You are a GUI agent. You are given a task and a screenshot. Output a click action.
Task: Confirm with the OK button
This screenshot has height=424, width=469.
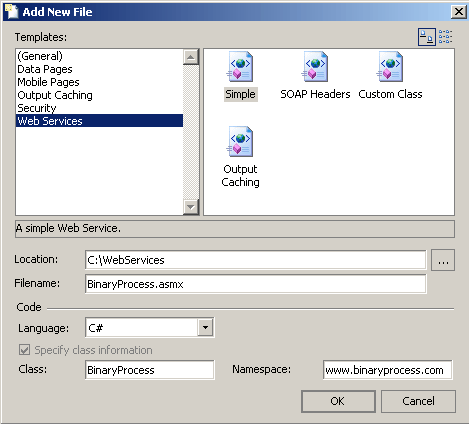(338, 401)
